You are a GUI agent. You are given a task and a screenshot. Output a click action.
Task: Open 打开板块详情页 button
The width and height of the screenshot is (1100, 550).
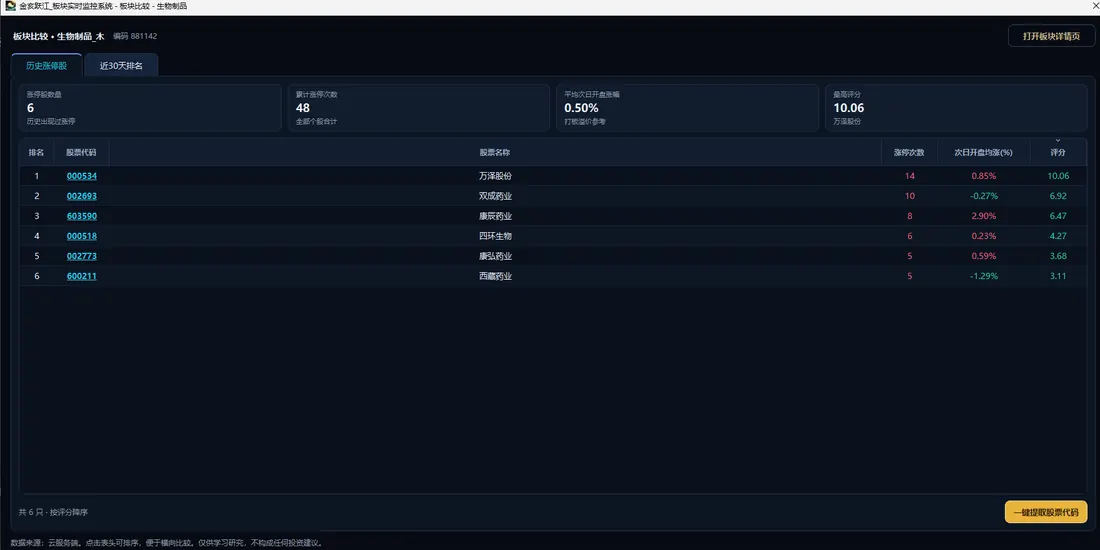1051,36
